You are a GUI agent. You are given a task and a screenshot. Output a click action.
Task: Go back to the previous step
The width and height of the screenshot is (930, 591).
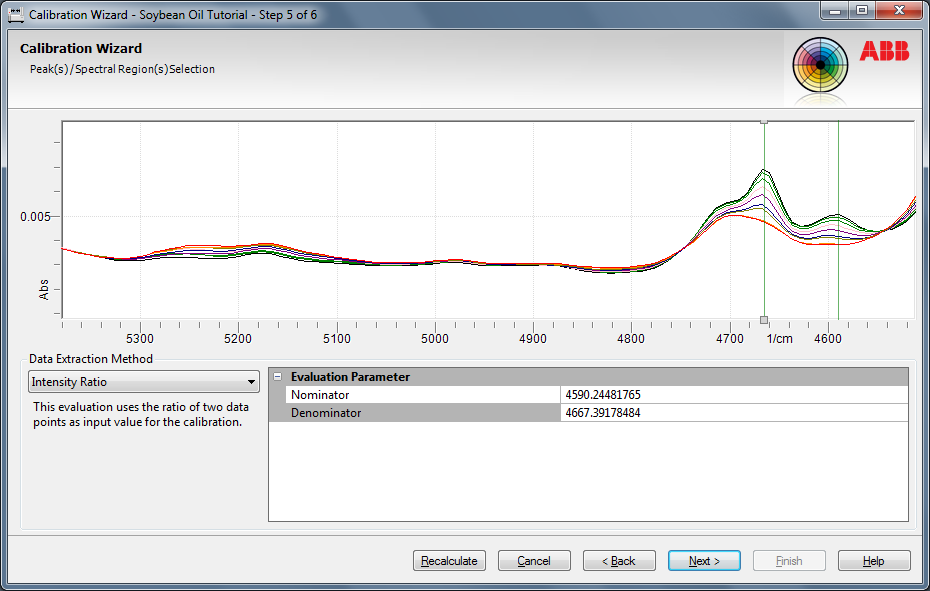coord(619,561)
